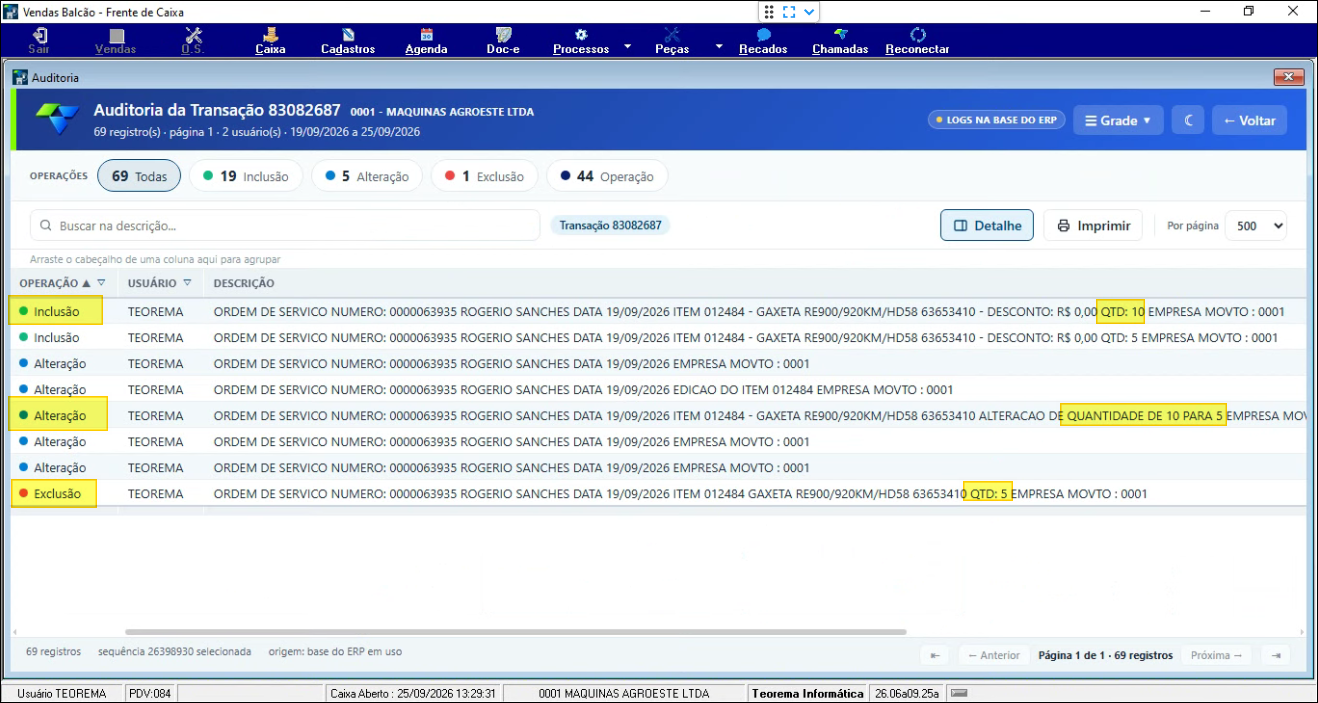Click the filter icon on USUÁRIO column
This screenshot has width=1318, height=703.
tap(188, 283)
